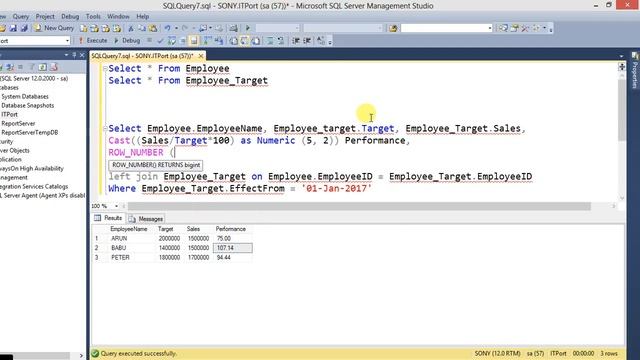Click the Object Explorer Filter icon
The height and width of the screenshot is (360, 640).
(31, 67)
